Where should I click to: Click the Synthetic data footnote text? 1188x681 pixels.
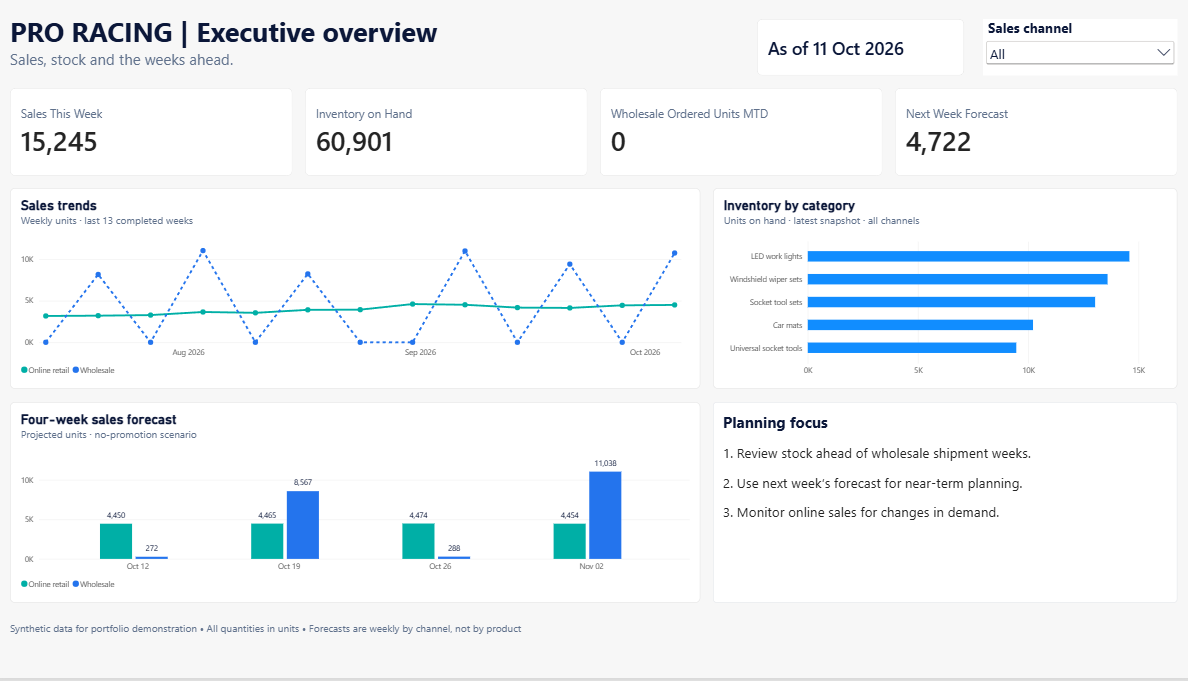265,629
